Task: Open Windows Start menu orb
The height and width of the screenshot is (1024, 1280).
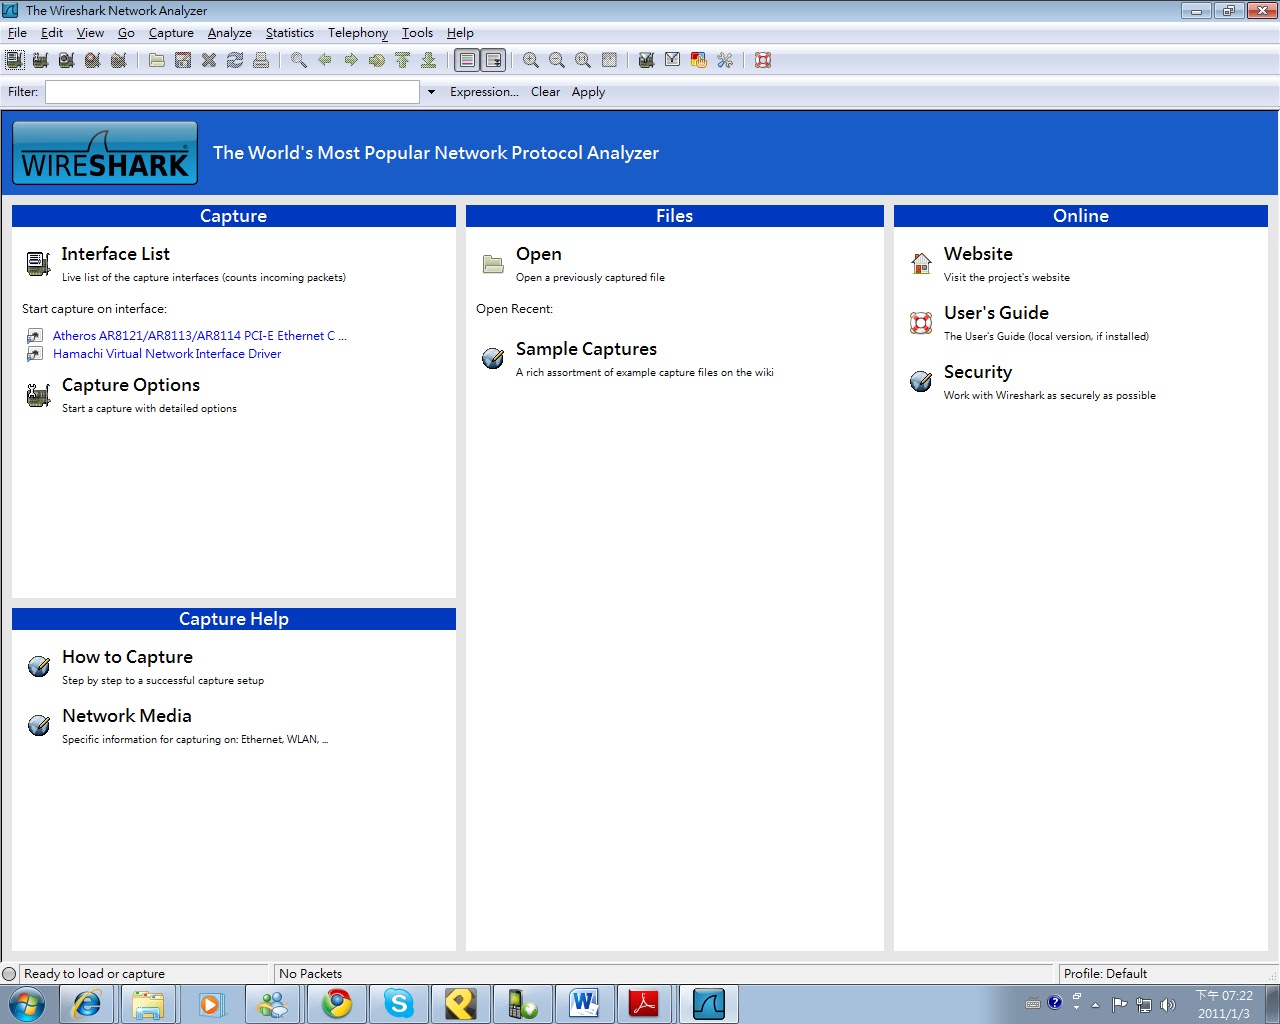Action: pyautogui.click(x=27, y=1004)
